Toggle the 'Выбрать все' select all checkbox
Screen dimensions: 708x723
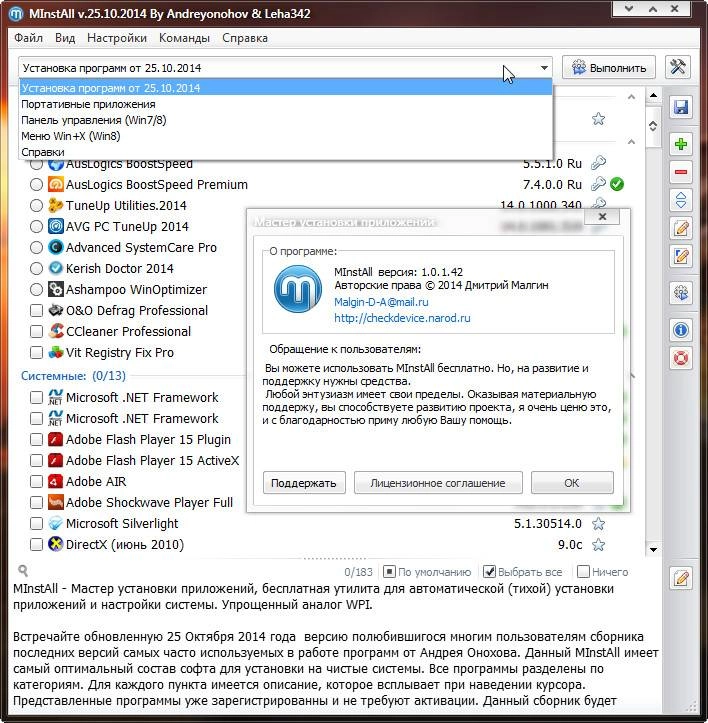489,572
